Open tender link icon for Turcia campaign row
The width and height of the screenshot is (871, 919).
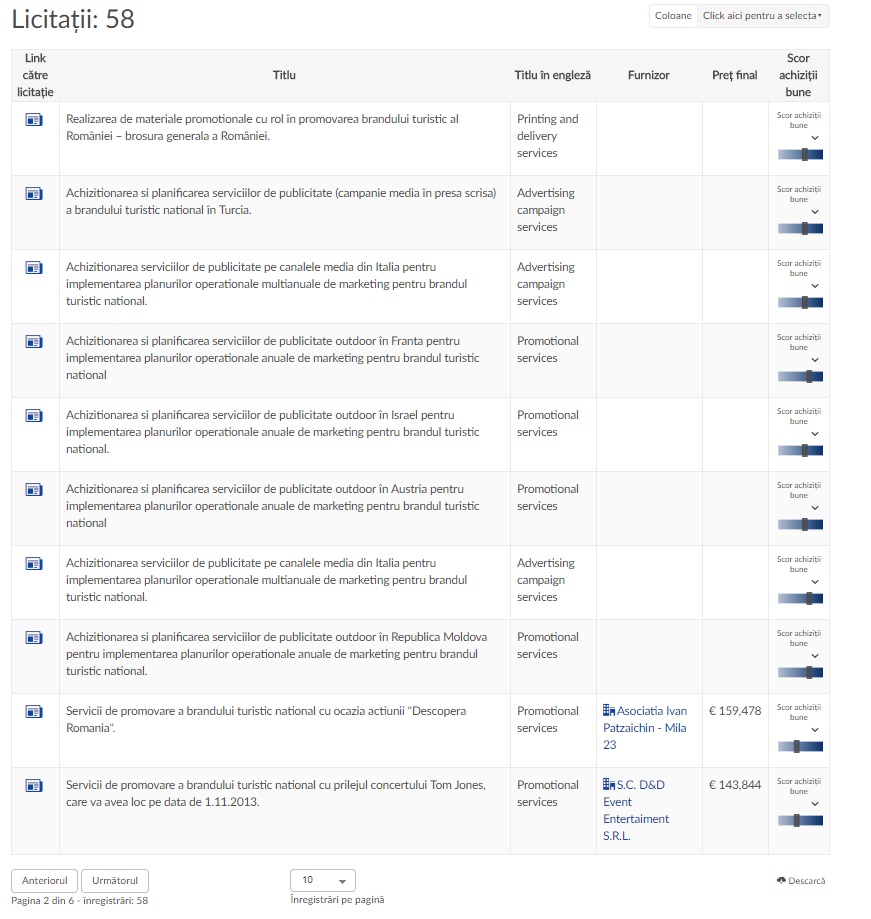click(x=34, y=194)
